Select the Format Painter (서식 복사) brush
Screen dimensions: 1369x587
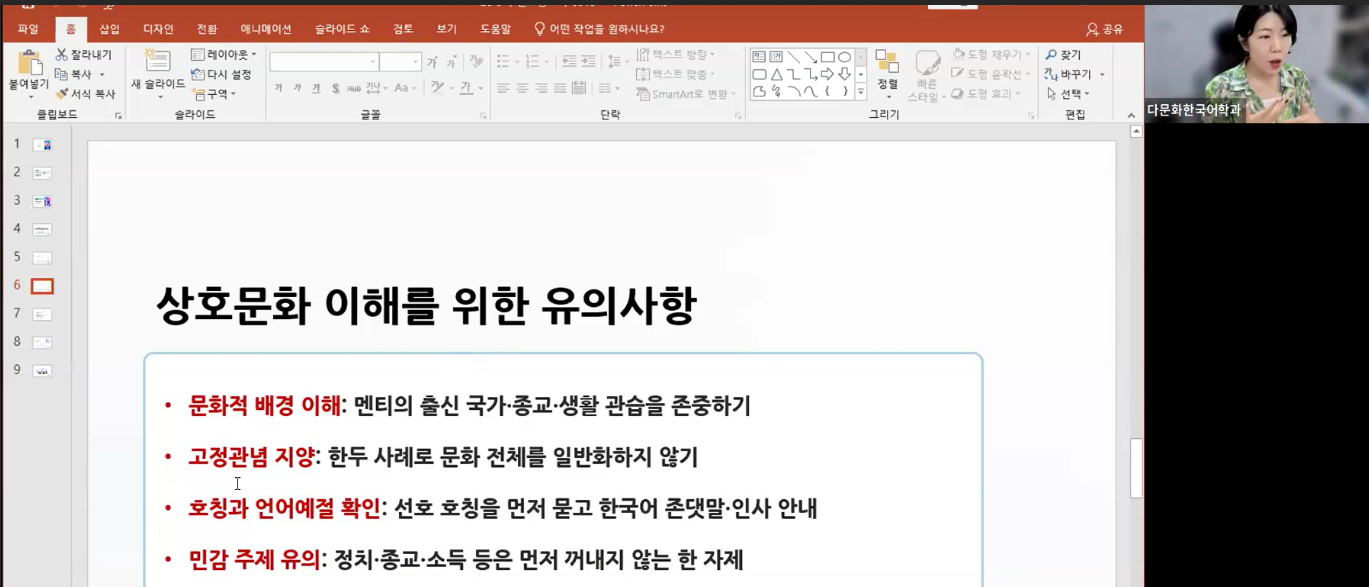62,94
